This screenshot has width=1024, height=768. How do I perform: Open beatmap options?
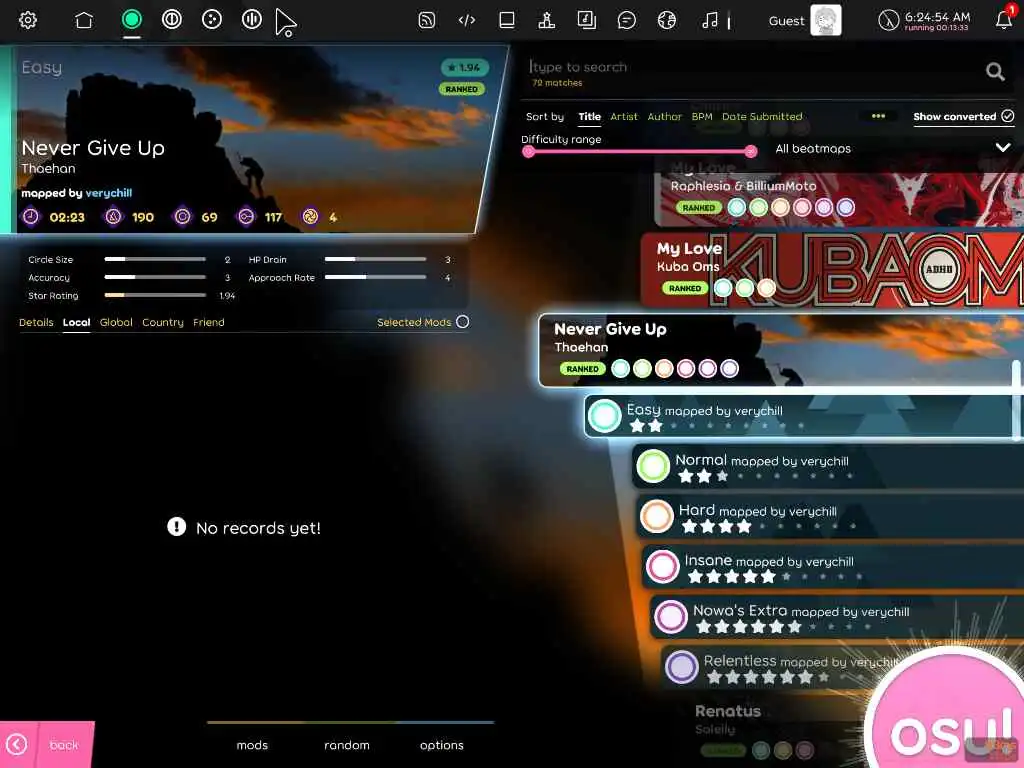click(441, 745)
